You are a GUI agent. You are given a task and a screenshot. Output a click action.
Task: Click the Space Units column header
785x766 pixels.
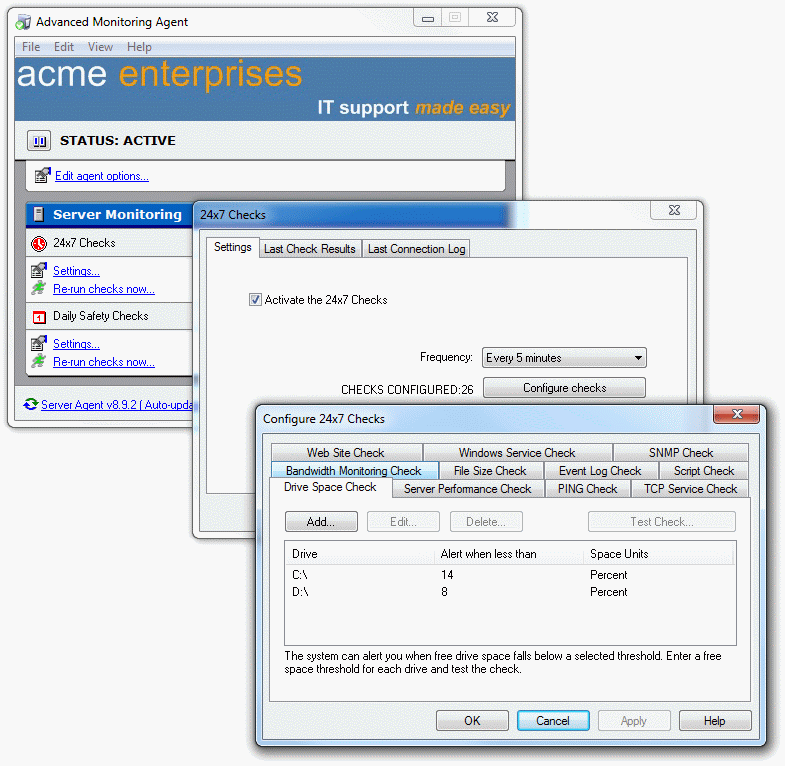tap(658, 554)
